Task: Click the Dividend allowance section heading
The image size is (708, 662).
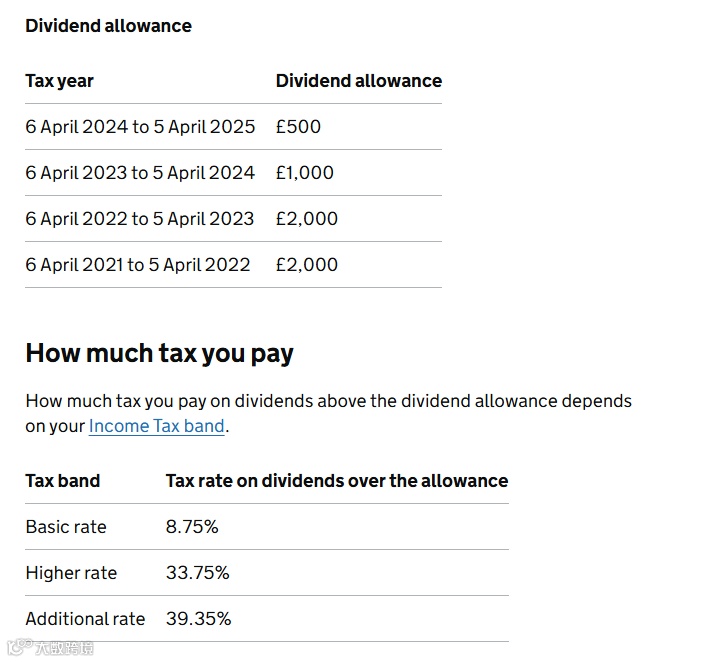Action: coord(108,26)
